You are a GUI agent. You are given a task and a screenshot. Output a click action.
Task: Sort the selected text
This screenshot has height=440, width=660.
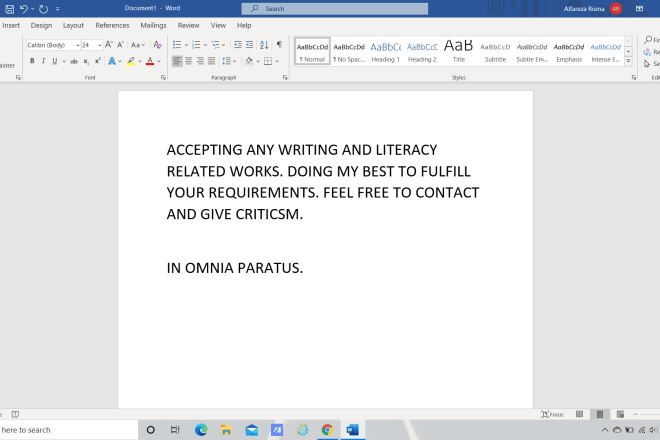264,44
